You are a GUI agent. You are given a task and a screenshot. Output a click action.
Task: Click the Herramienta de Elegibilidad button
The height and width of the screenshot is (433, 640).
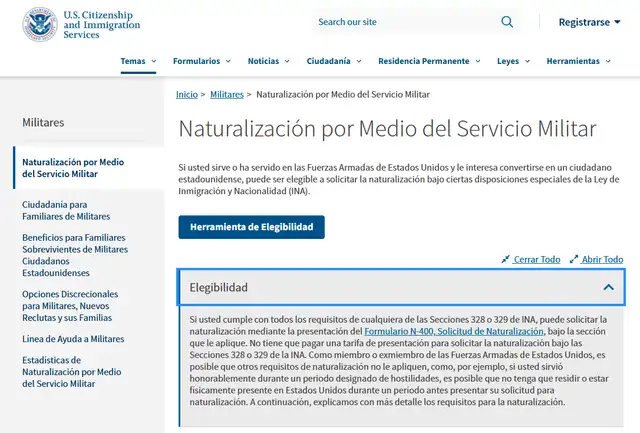pyautogui.click(x=251, y=227)
